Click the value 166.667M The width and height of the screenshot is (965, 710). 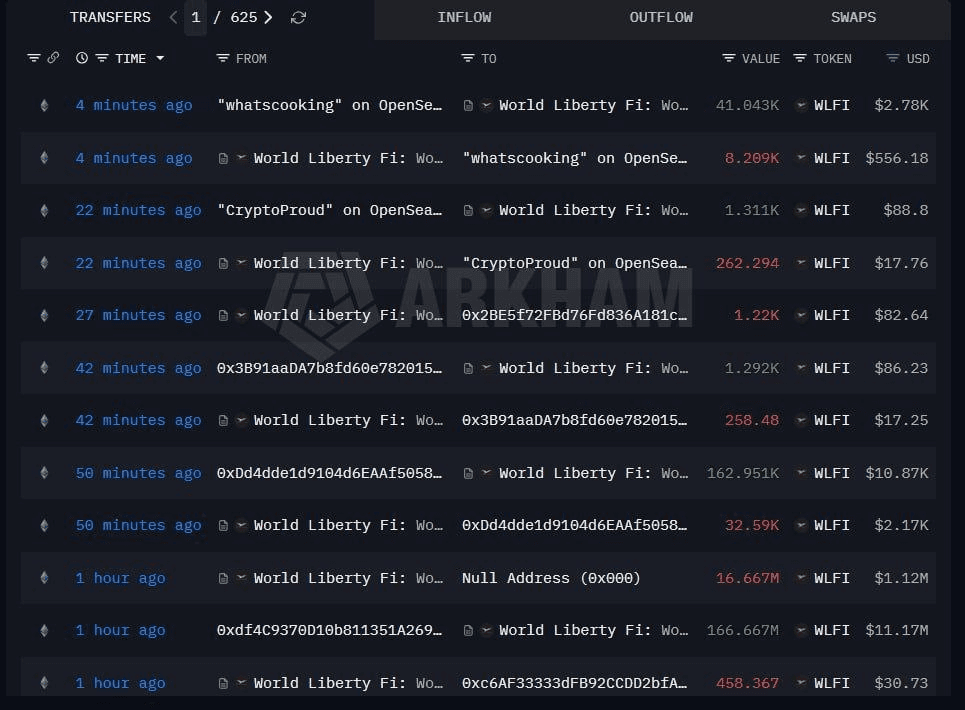click(743, 630)
